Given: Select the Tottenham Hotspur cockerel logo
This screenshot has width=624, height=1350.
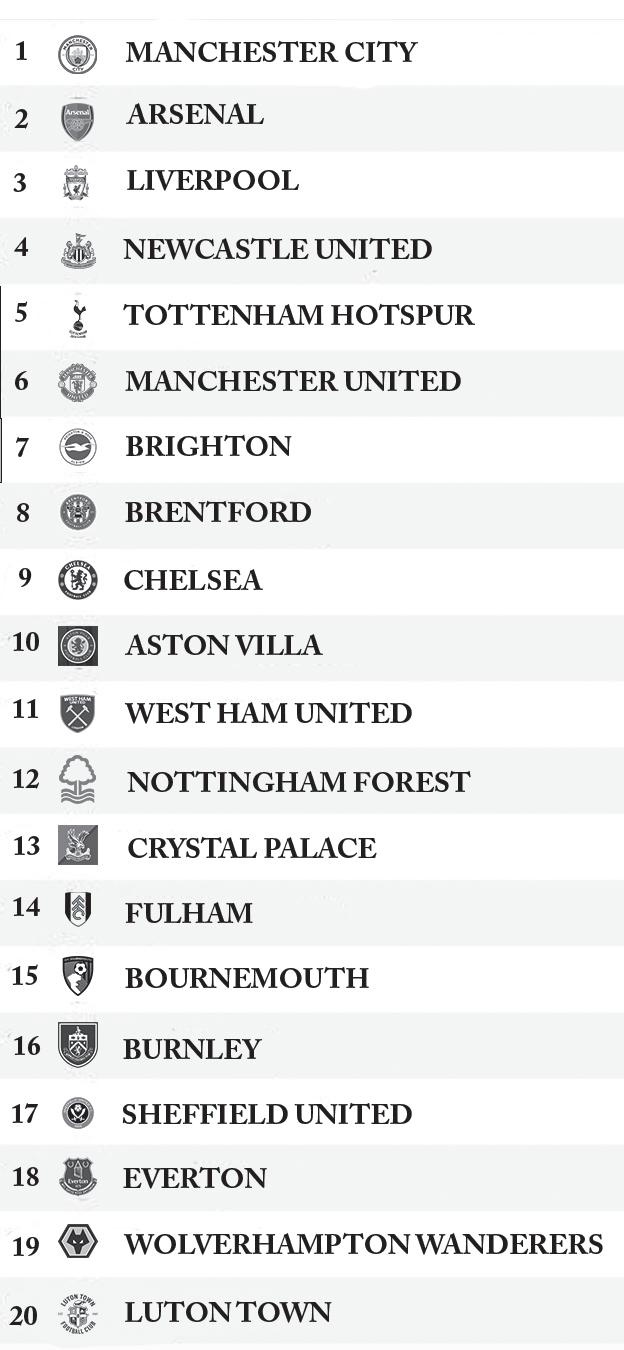Looking at the screenshot, I should point(78,317).
